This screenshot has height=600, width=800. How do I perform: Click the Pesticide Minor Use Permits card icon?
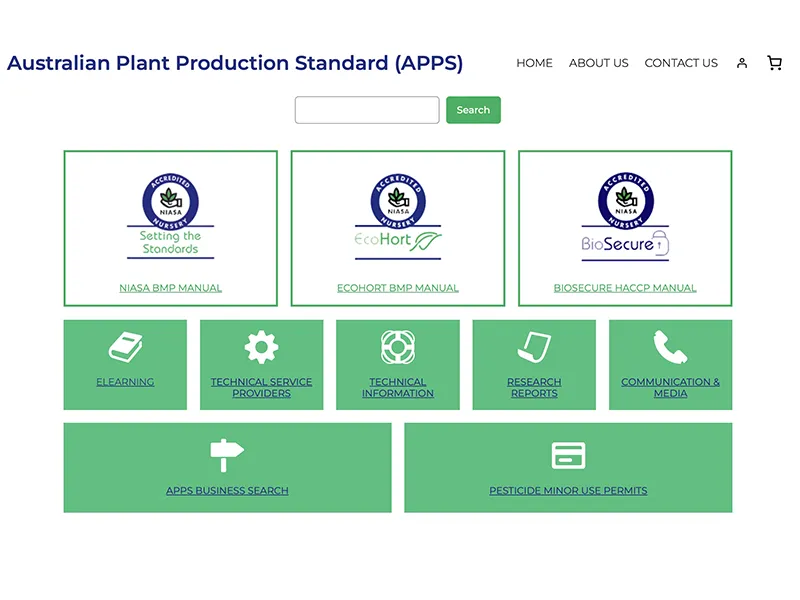coord(568,455)
